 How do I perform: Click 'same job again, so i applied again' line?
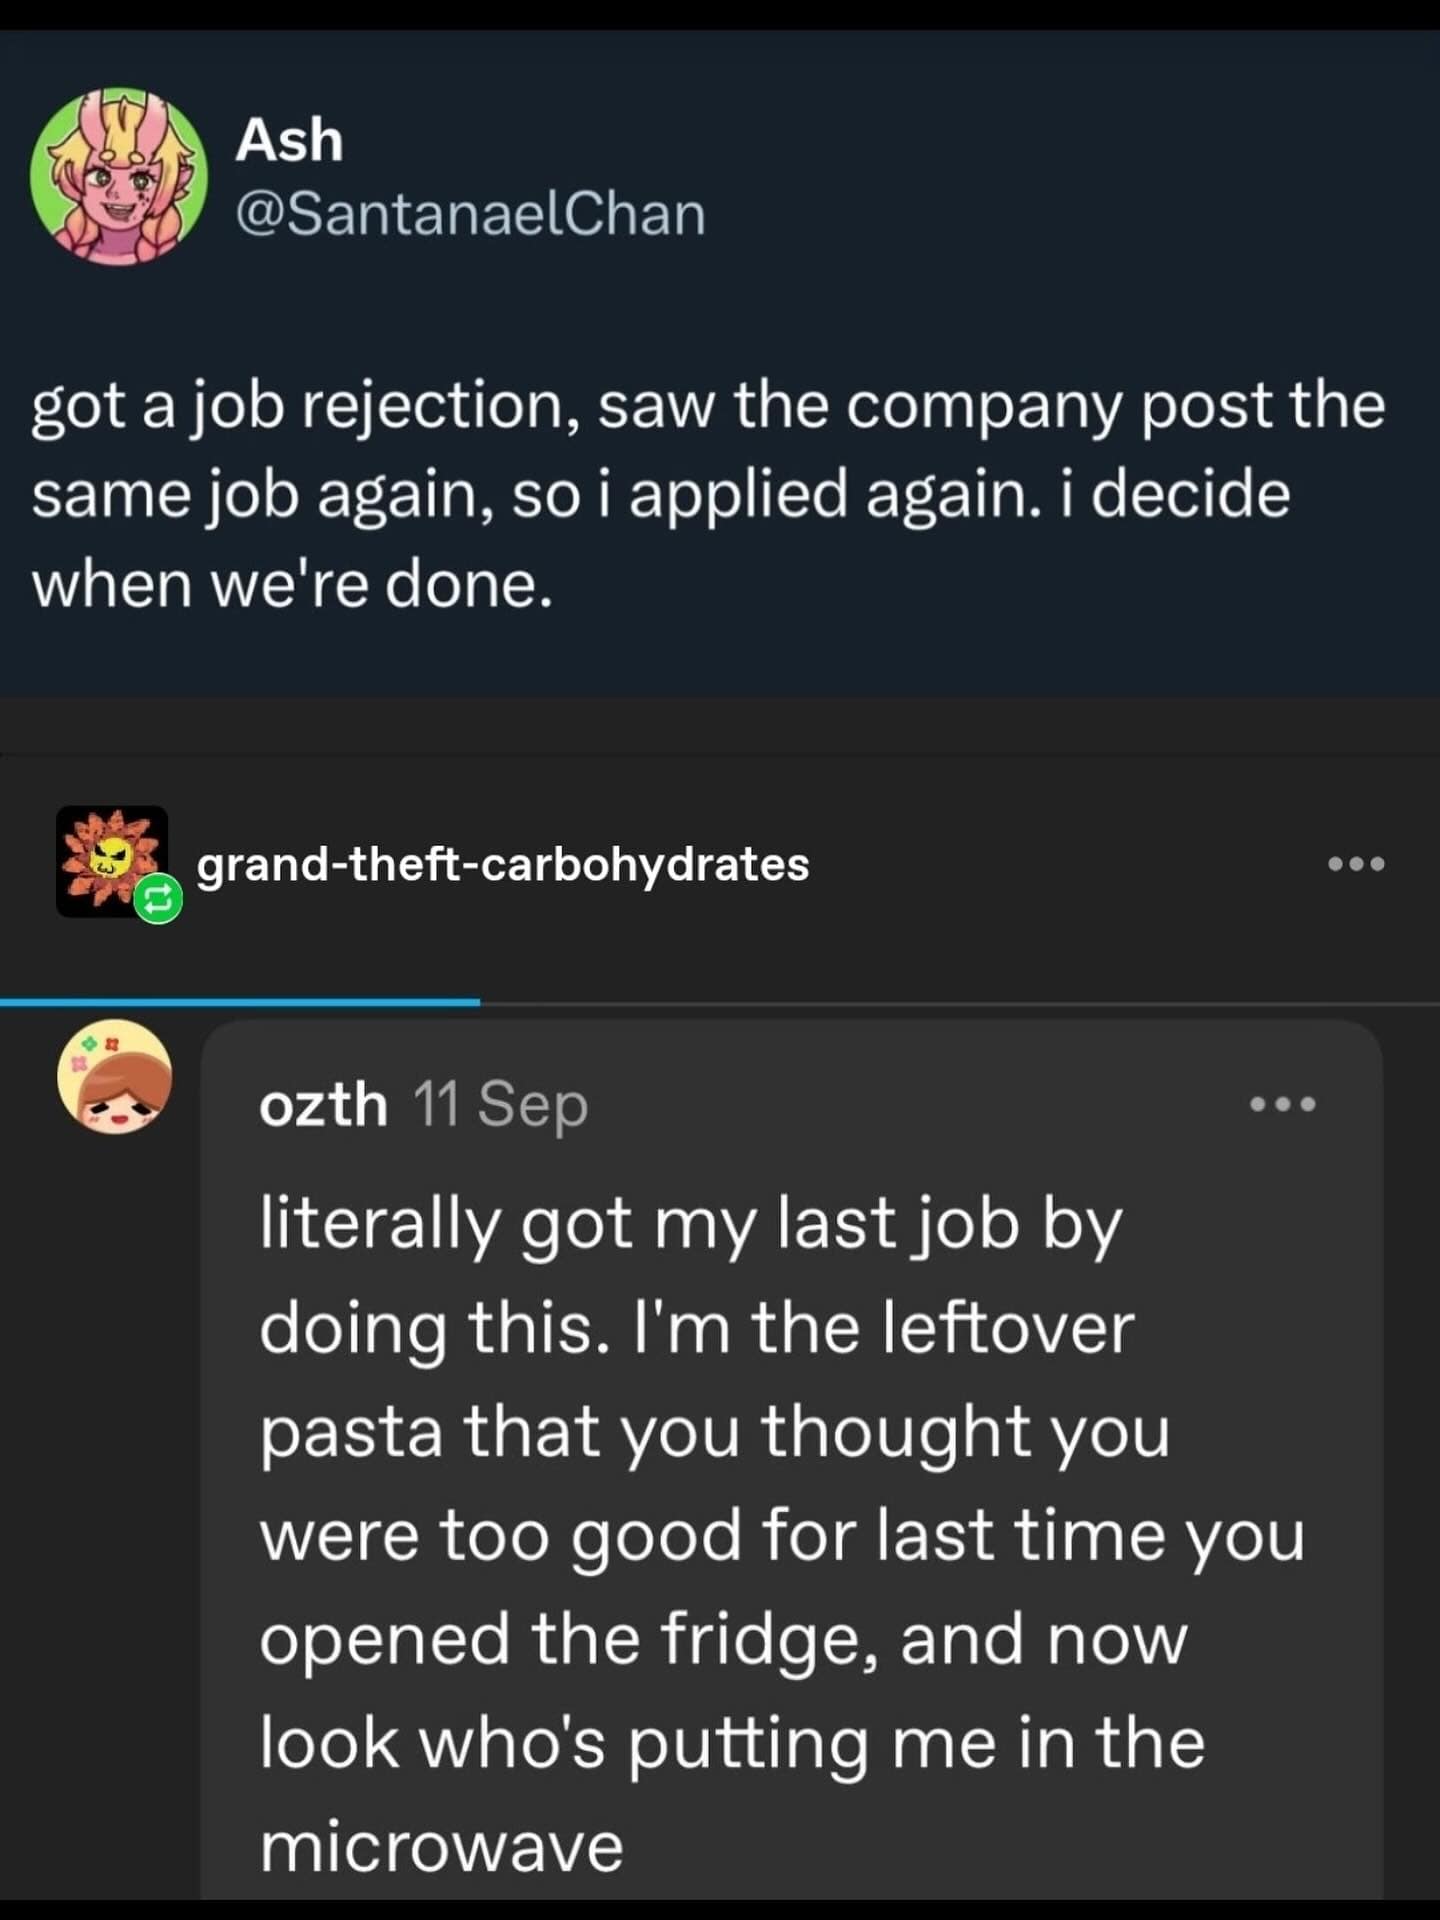660,496
